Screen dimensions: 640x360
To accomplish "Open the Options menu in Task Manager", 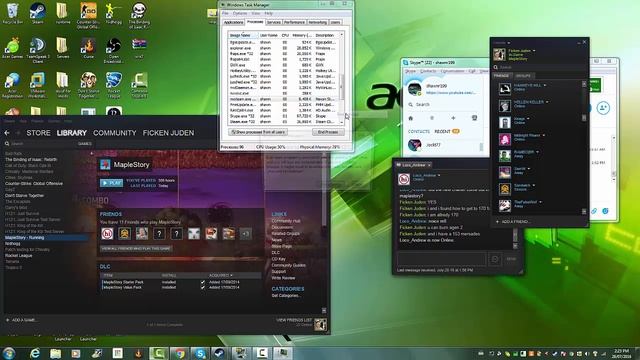I will point(240,13).
